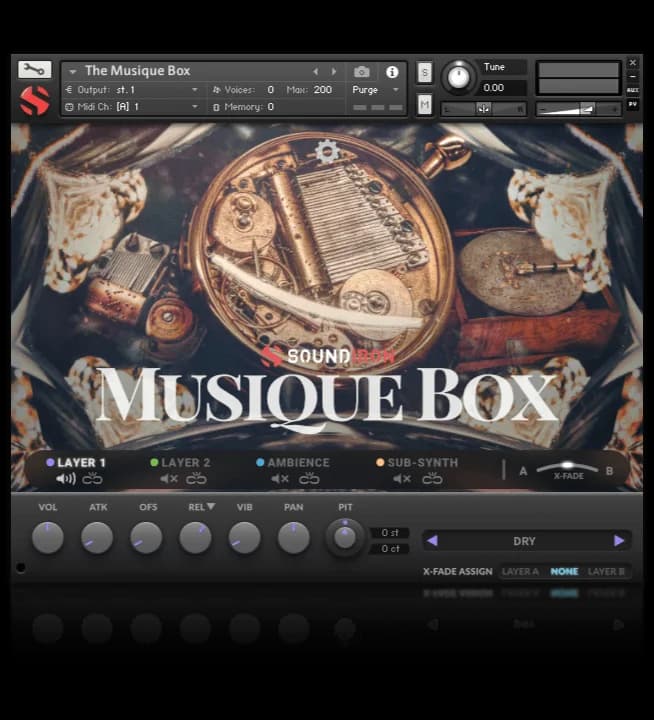Viewport: 654px width, 720px height.
Task: Open the Output st. 1 dropdown
Action: pos(132,90)
